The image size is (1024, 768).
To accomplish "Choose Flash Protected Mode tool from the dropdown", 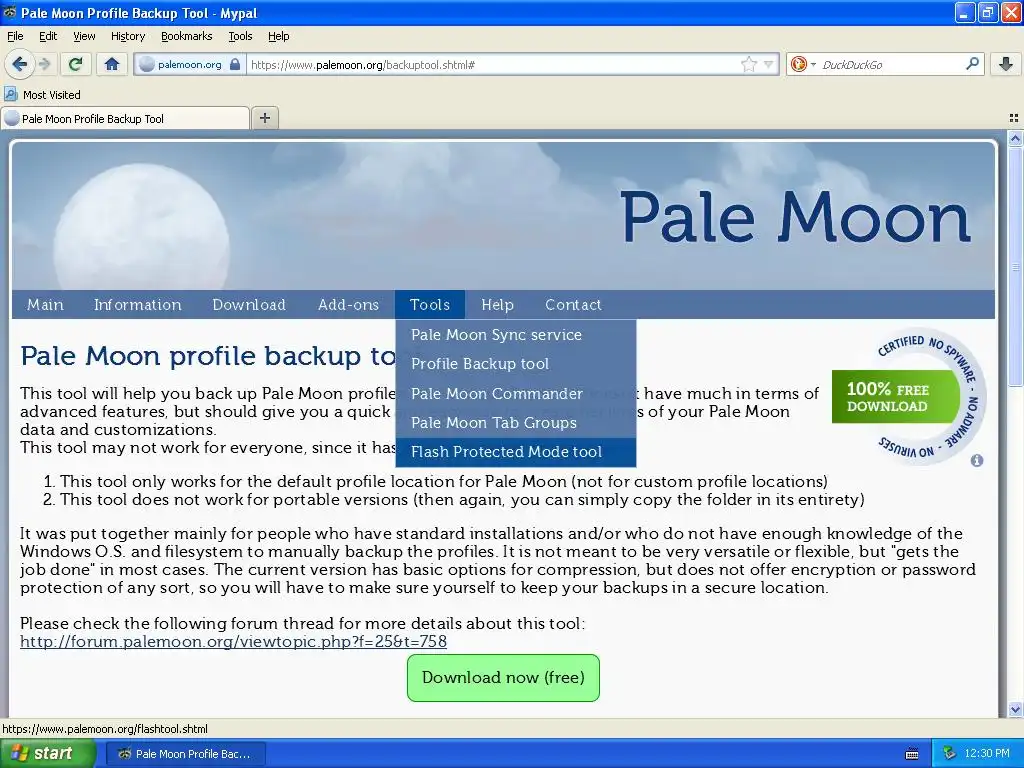I will pyautogui.click(x=516, y=452).
